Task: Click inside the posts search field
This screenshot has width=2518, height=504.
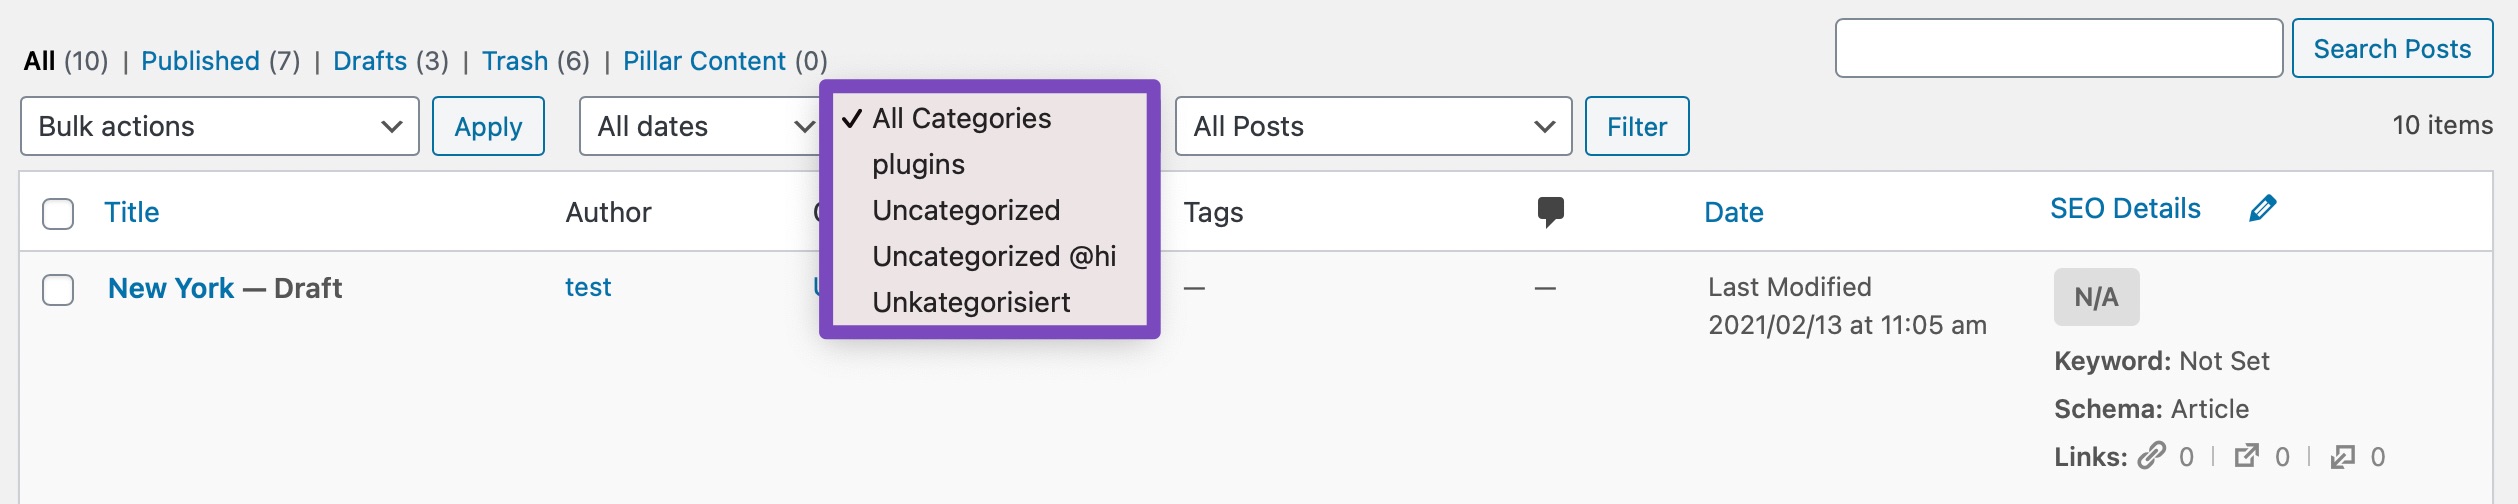Action: pos(2058,48)
